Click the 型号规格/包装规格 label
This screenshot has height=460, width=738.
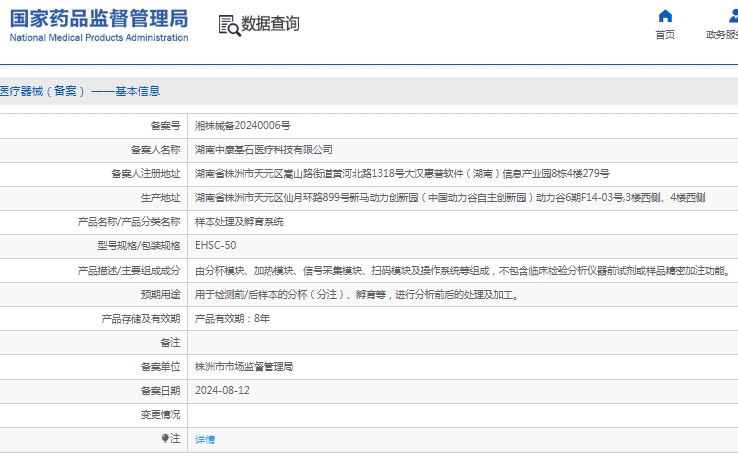[139, 246]
